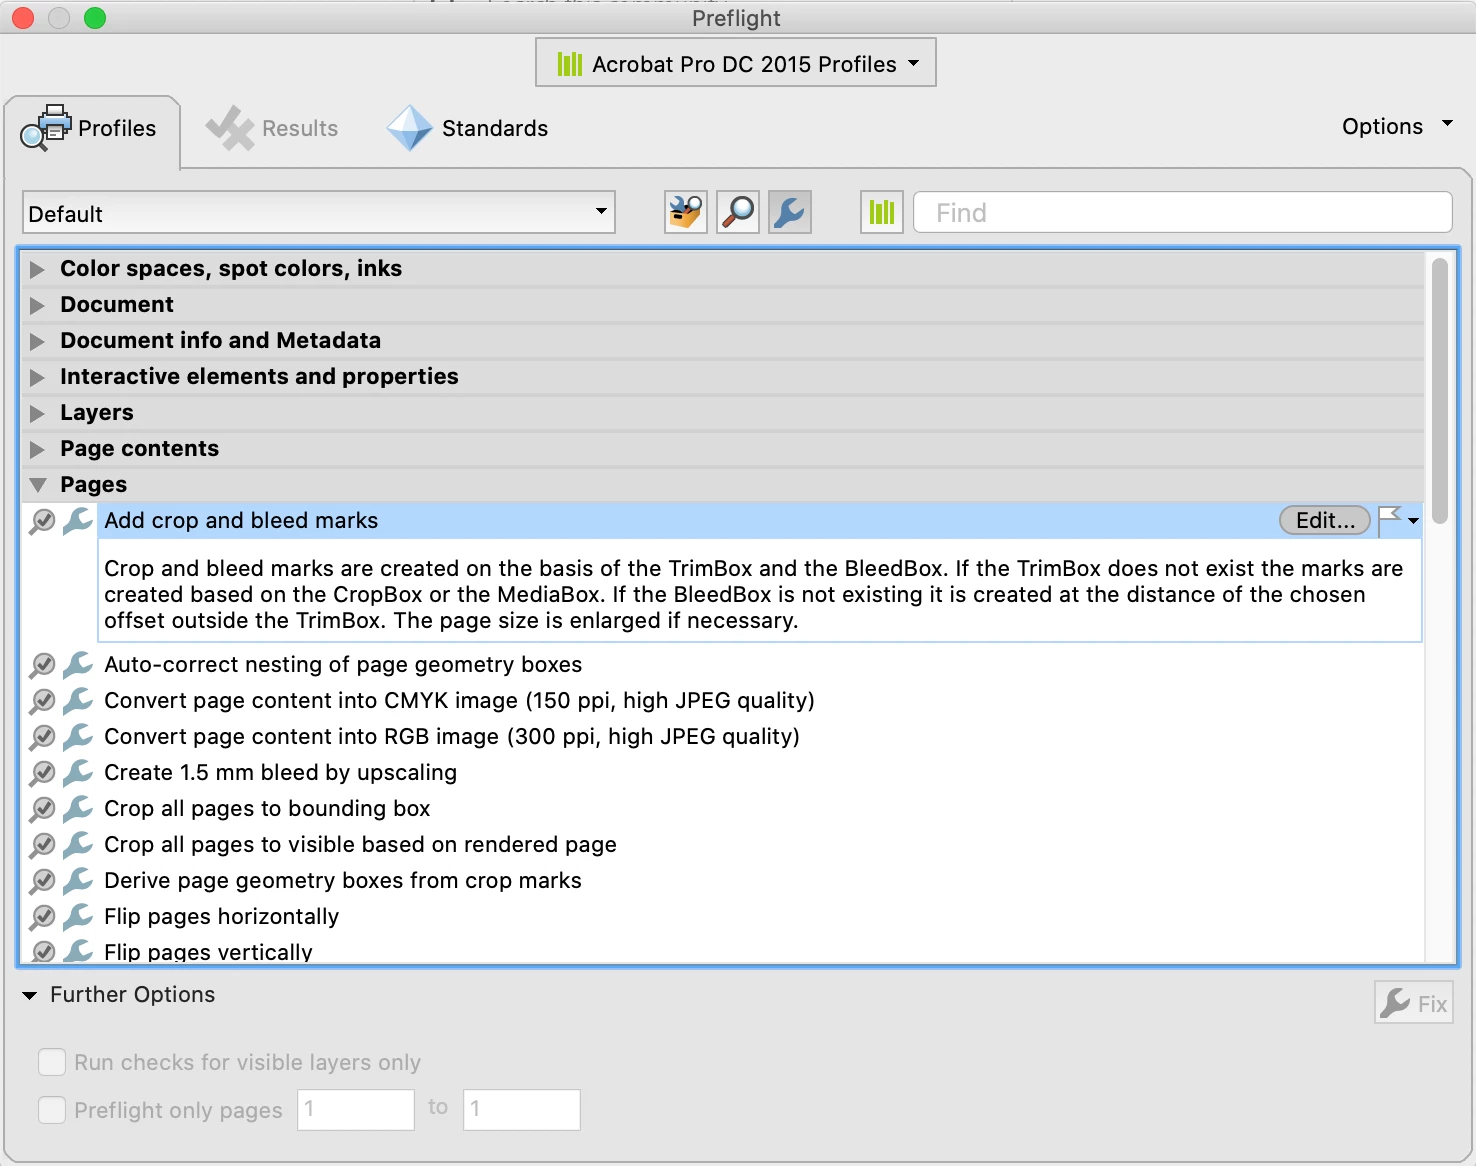The width and height of the screenshot is (1476, 1166).
Task: Select Crop all pages to bounding box
Action: (267, 808)
